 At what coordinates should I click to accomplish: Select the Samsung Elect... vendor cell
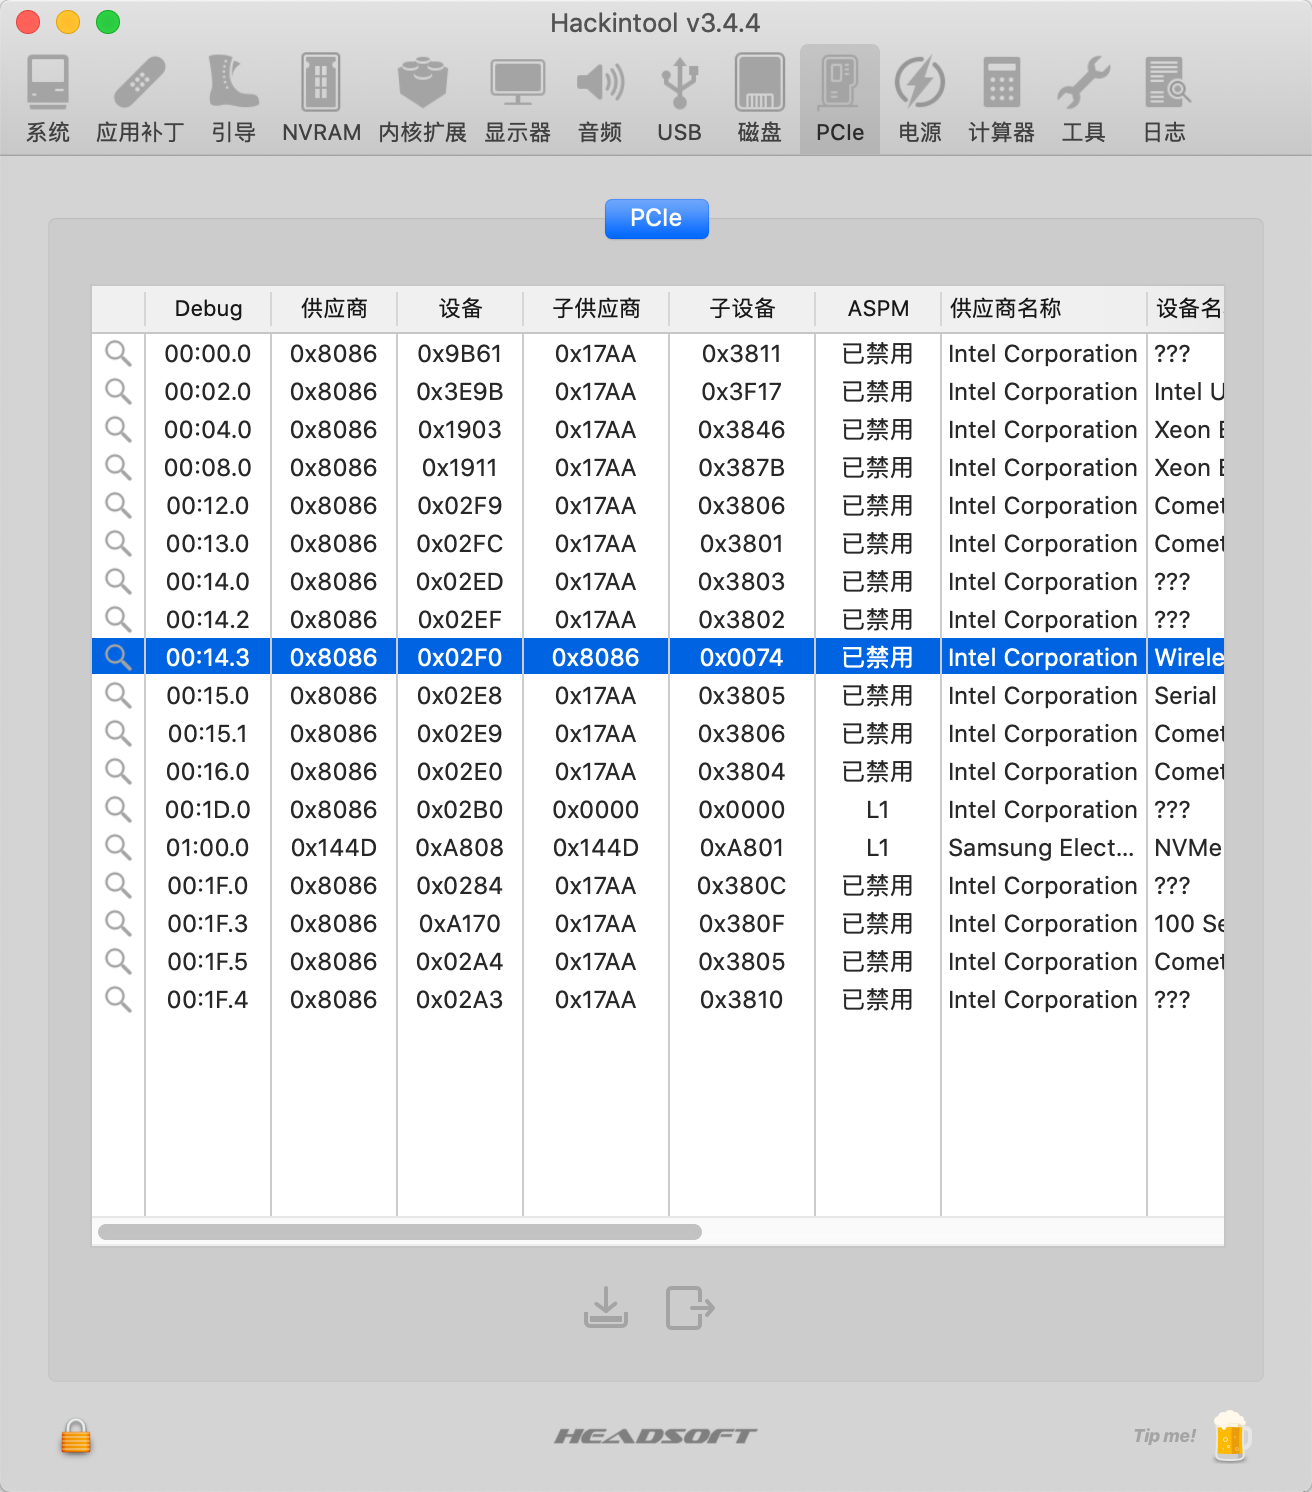point(1041,847)
